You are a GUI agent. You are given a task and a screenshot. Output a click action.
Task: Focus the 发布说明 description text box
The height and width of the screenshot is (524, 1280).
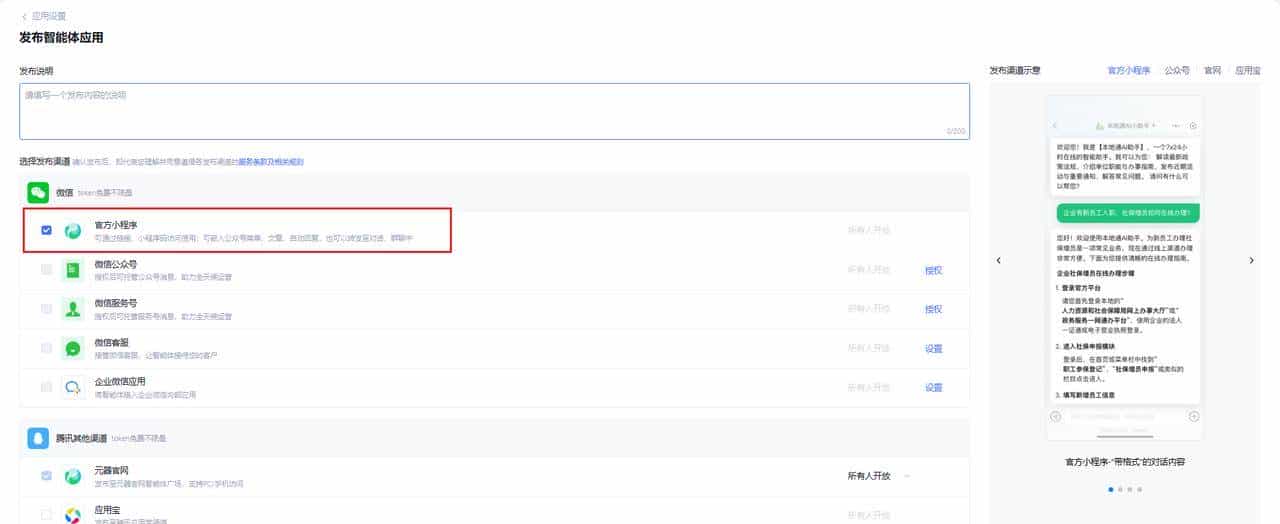pyautogui.click(x=494, y=111)
